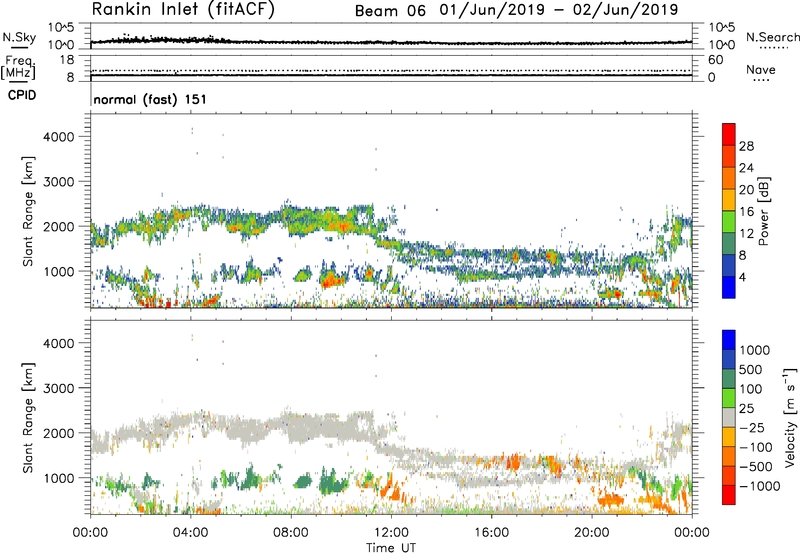Click the 'N.Search' legend label
800x554 pixels.
[x=773, y=37]
